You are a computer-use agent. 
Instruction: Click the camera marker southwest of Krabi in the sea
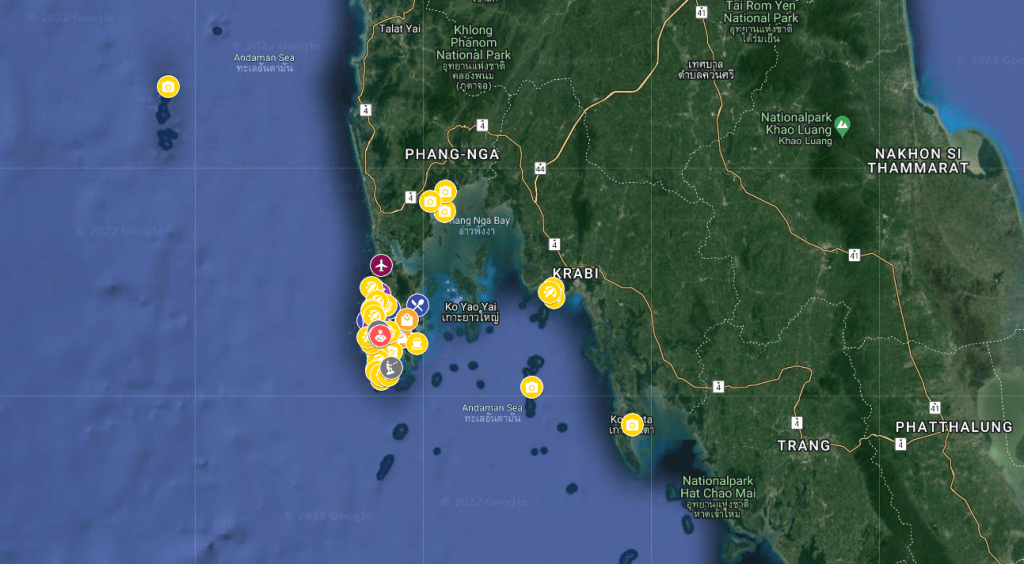pos(531,387)
